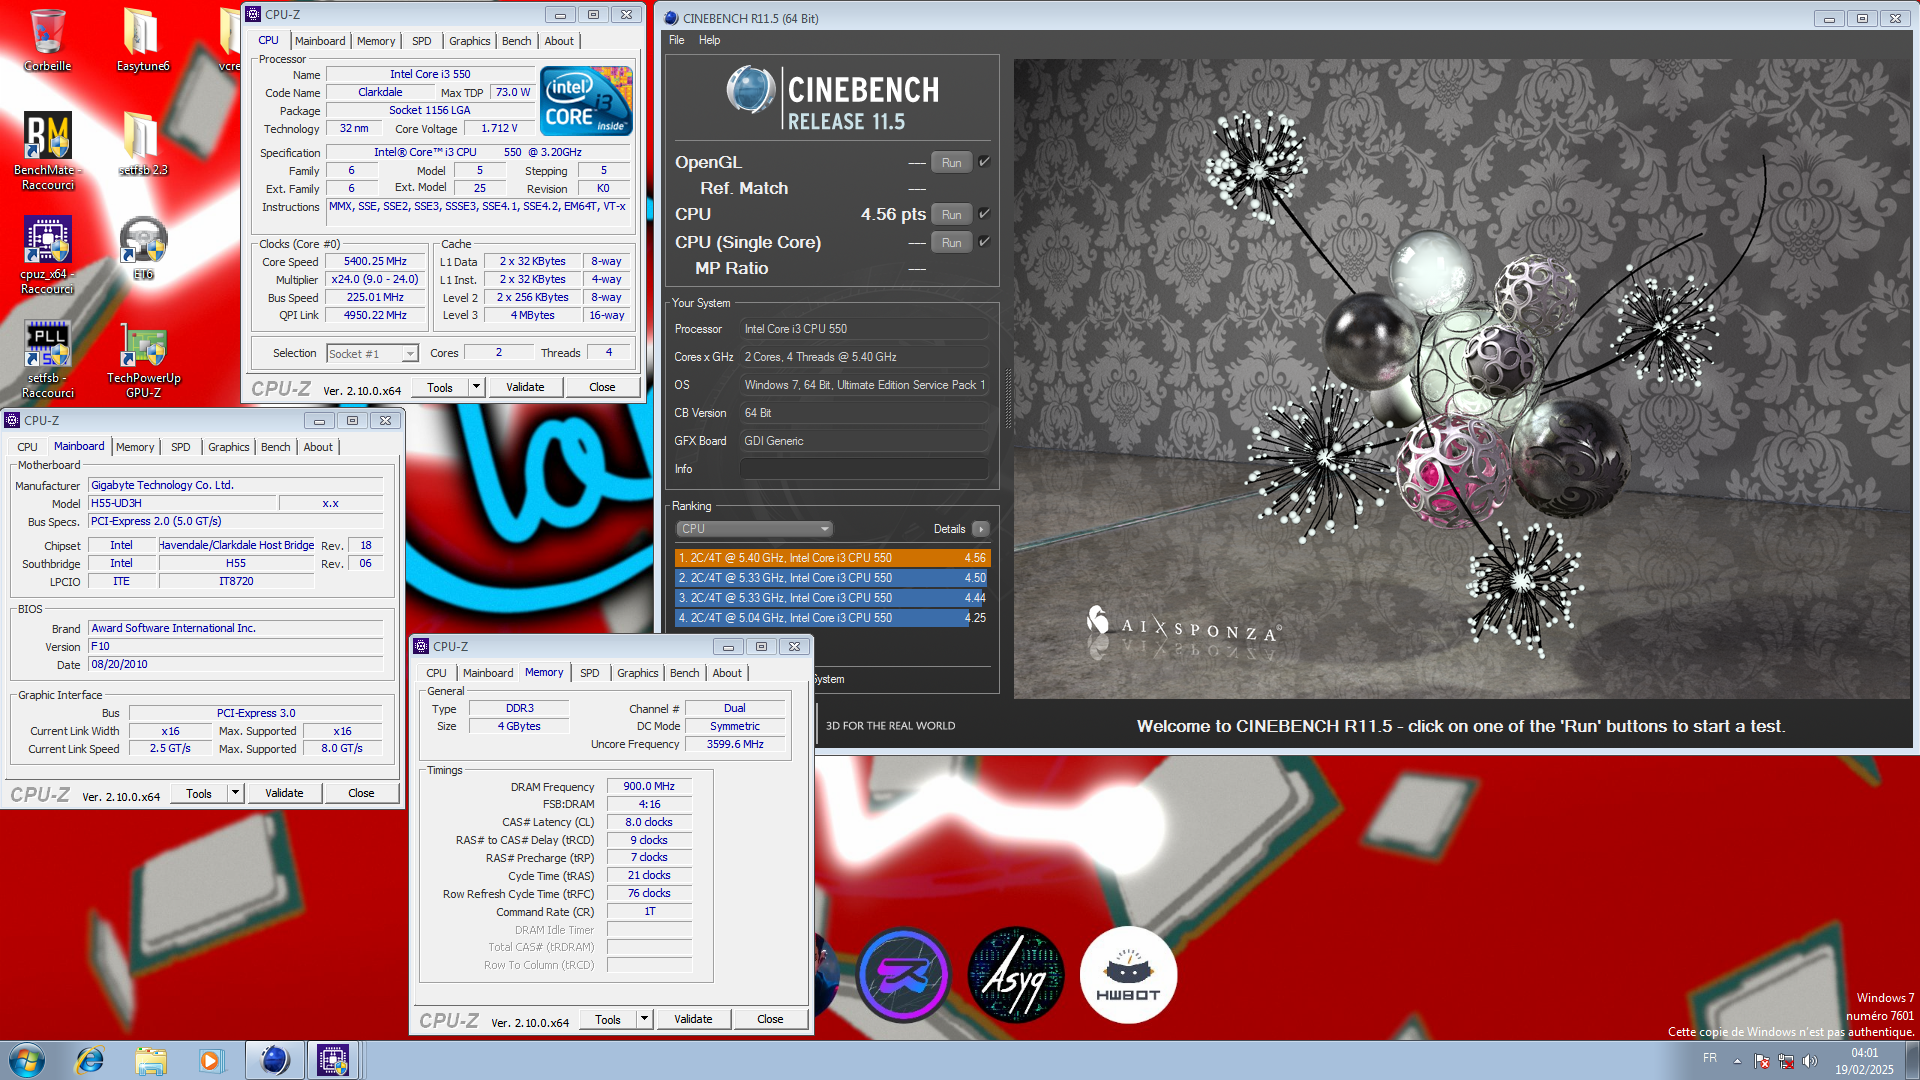Select Memory tab in the Mainboard CPU-Z window
Image resolution: width=1920 pixels, height=1080 pixels.
pyautogui.click(x=134, y=447)
